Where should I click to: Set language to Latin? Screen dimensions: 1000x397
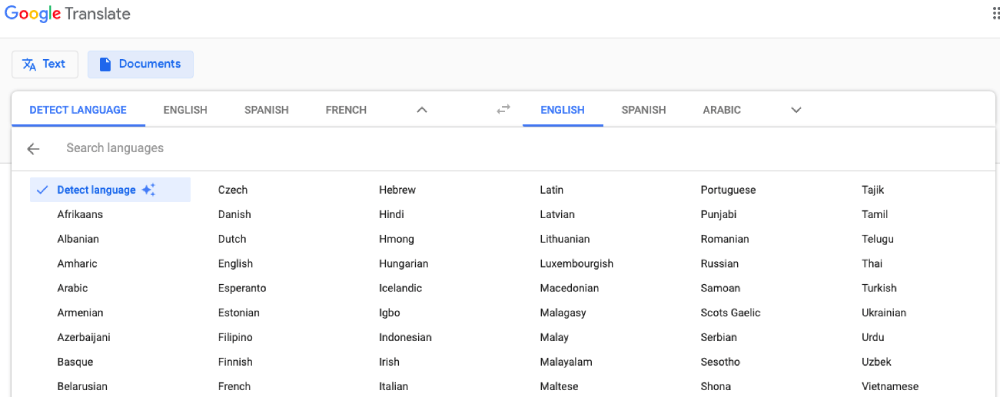click(x=552, y=190)
